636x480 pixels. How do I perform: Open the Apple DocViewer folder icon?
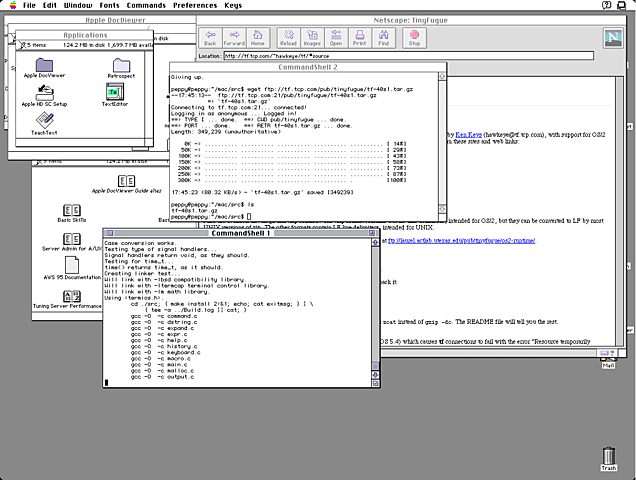coord(44,65)
